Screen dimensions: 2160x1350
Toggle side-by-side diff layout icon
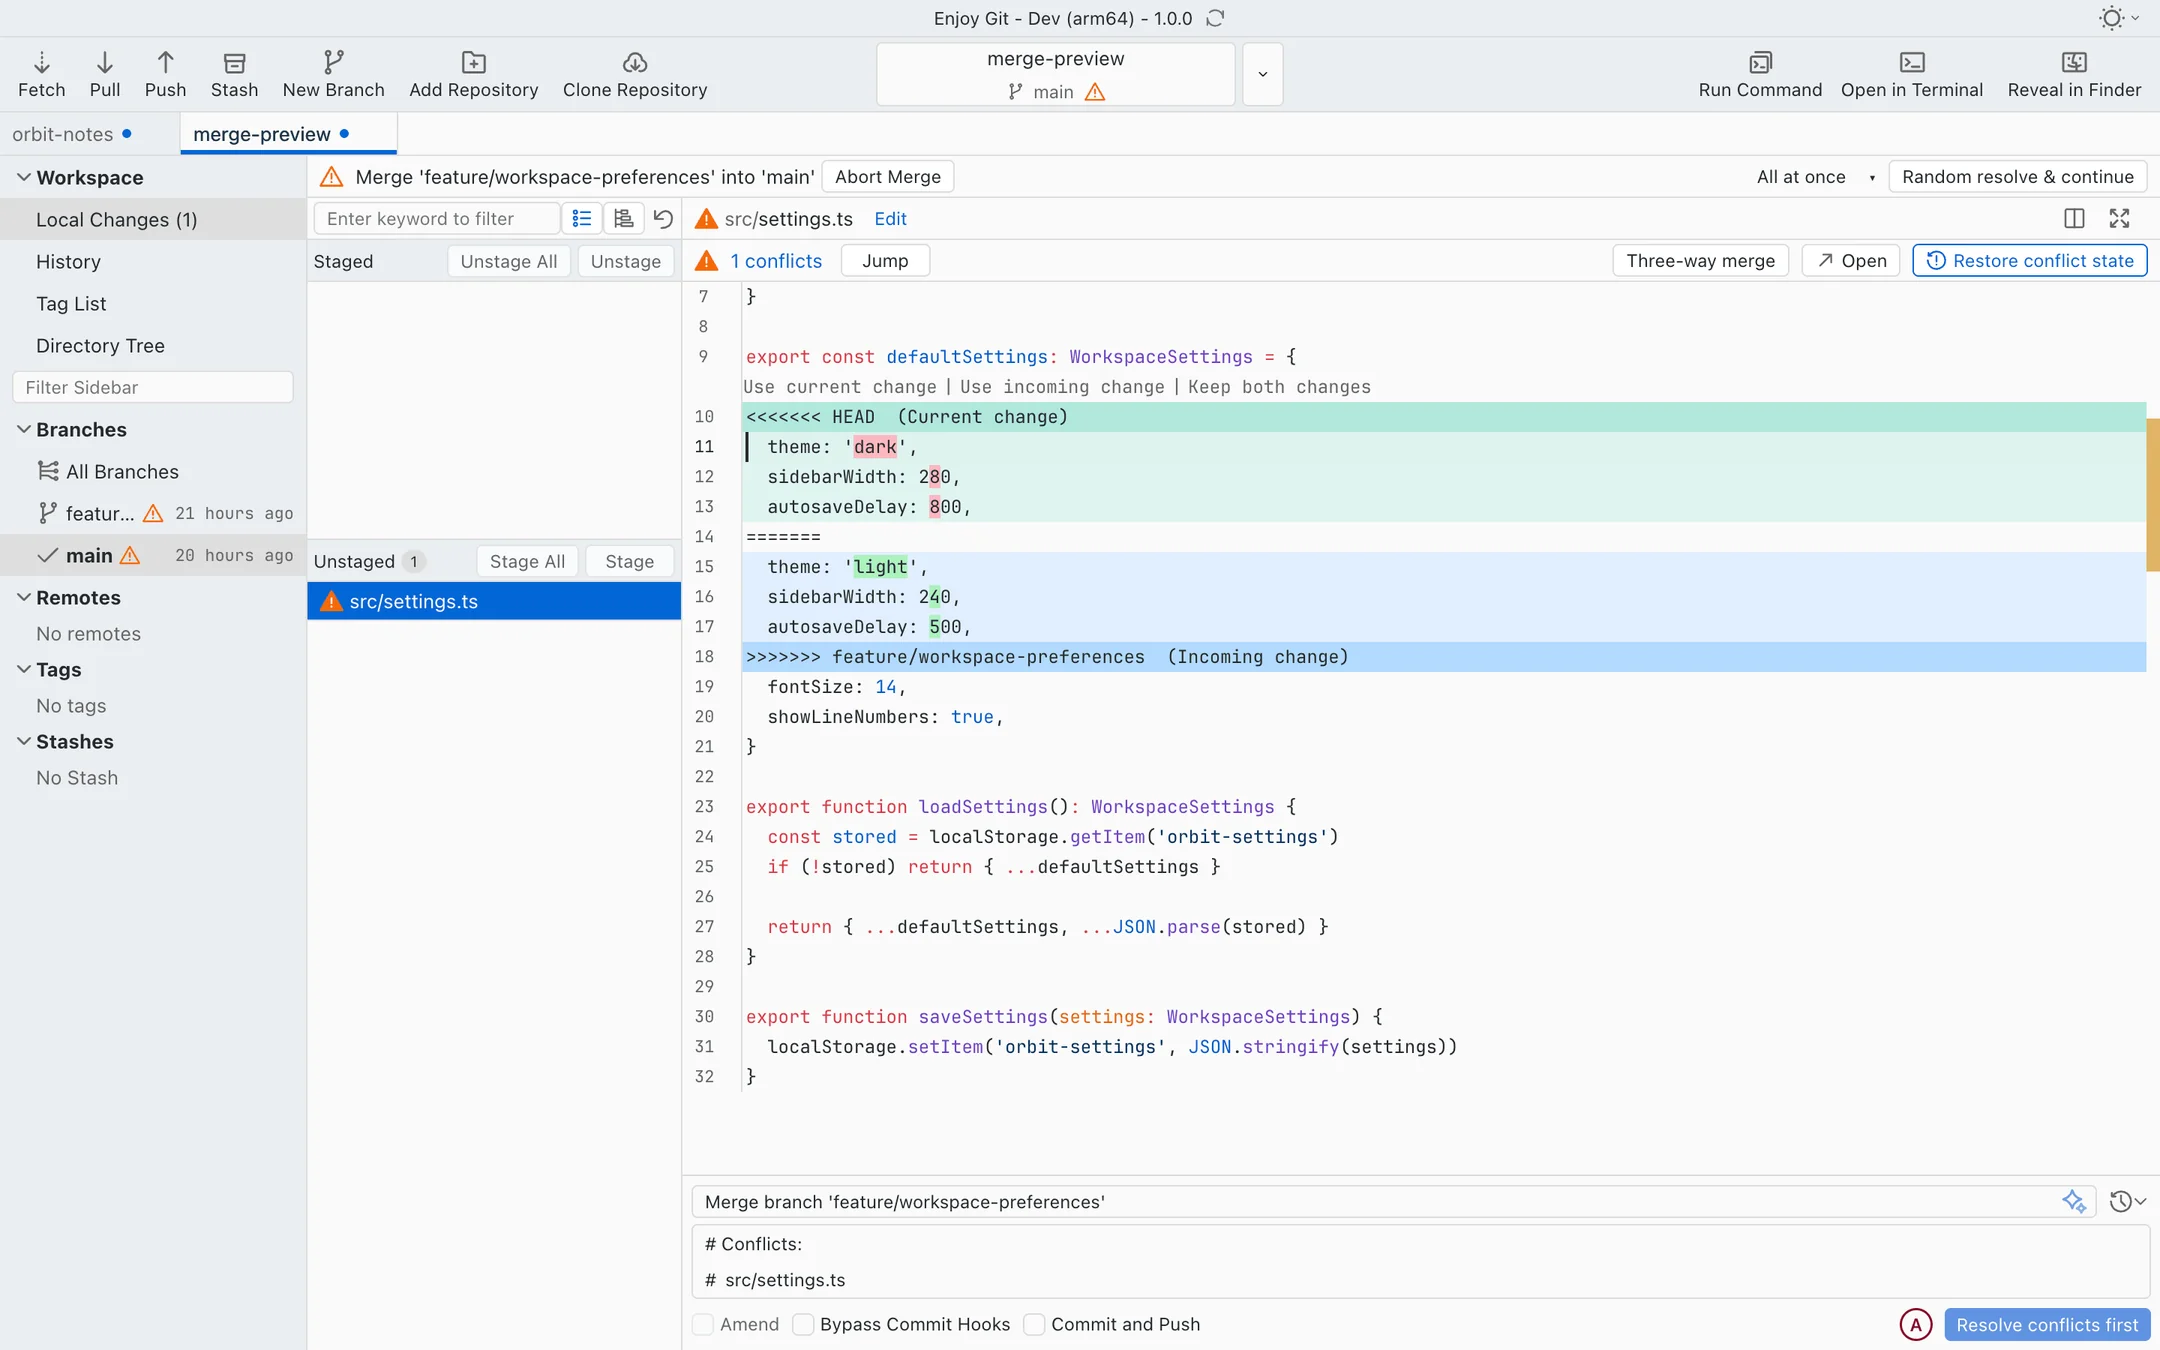click(2074, 218)
